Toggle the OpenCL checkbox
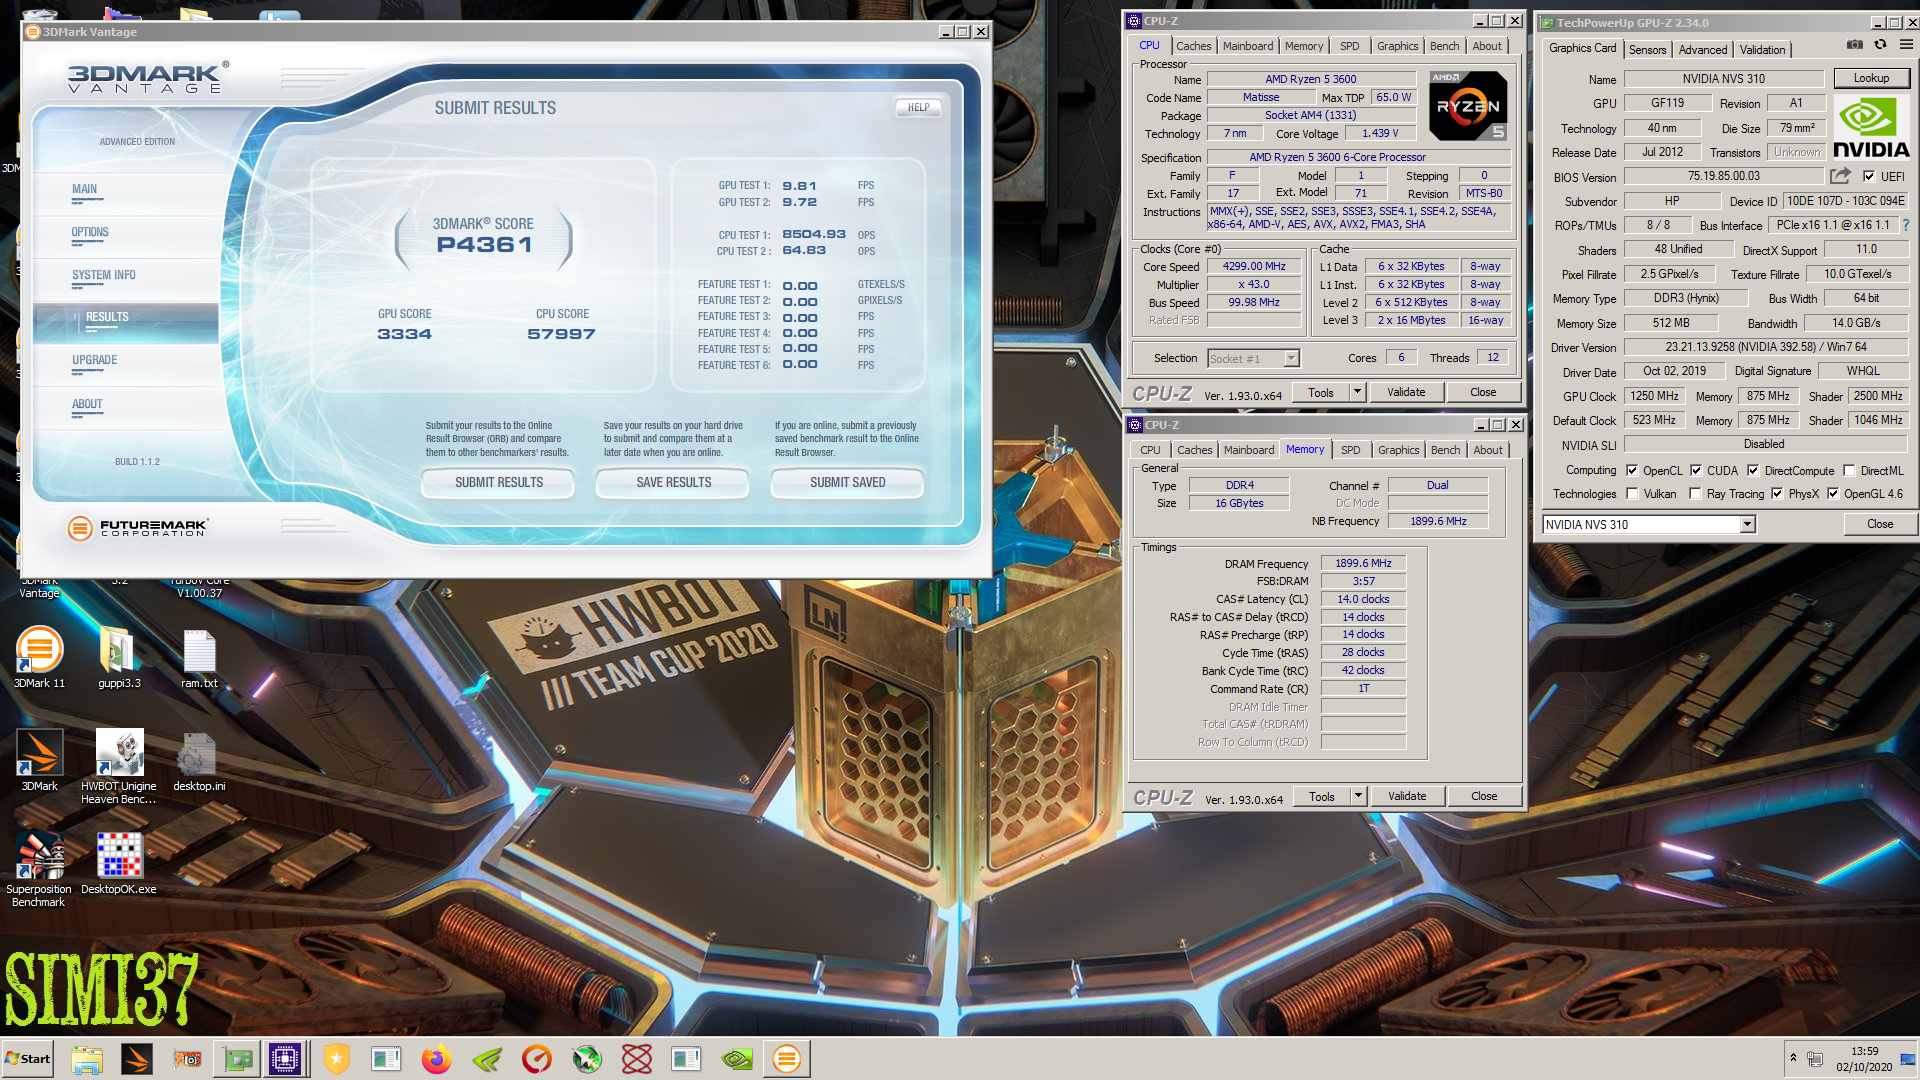The height and width of the screenshot is (1080, 1920). tap(1632, 470)
